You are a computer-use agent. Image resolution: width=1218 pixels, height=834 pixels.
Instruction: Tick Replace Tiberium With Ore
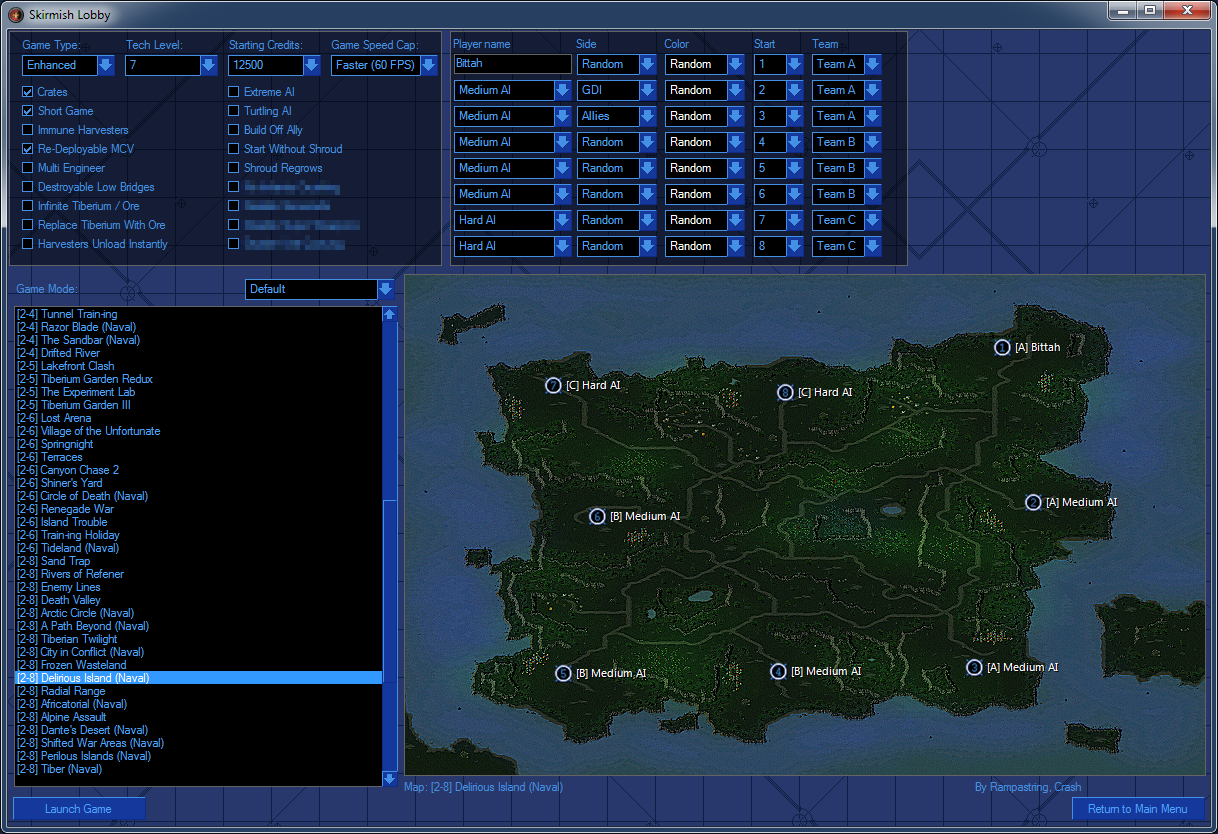(x=28, y=225)
